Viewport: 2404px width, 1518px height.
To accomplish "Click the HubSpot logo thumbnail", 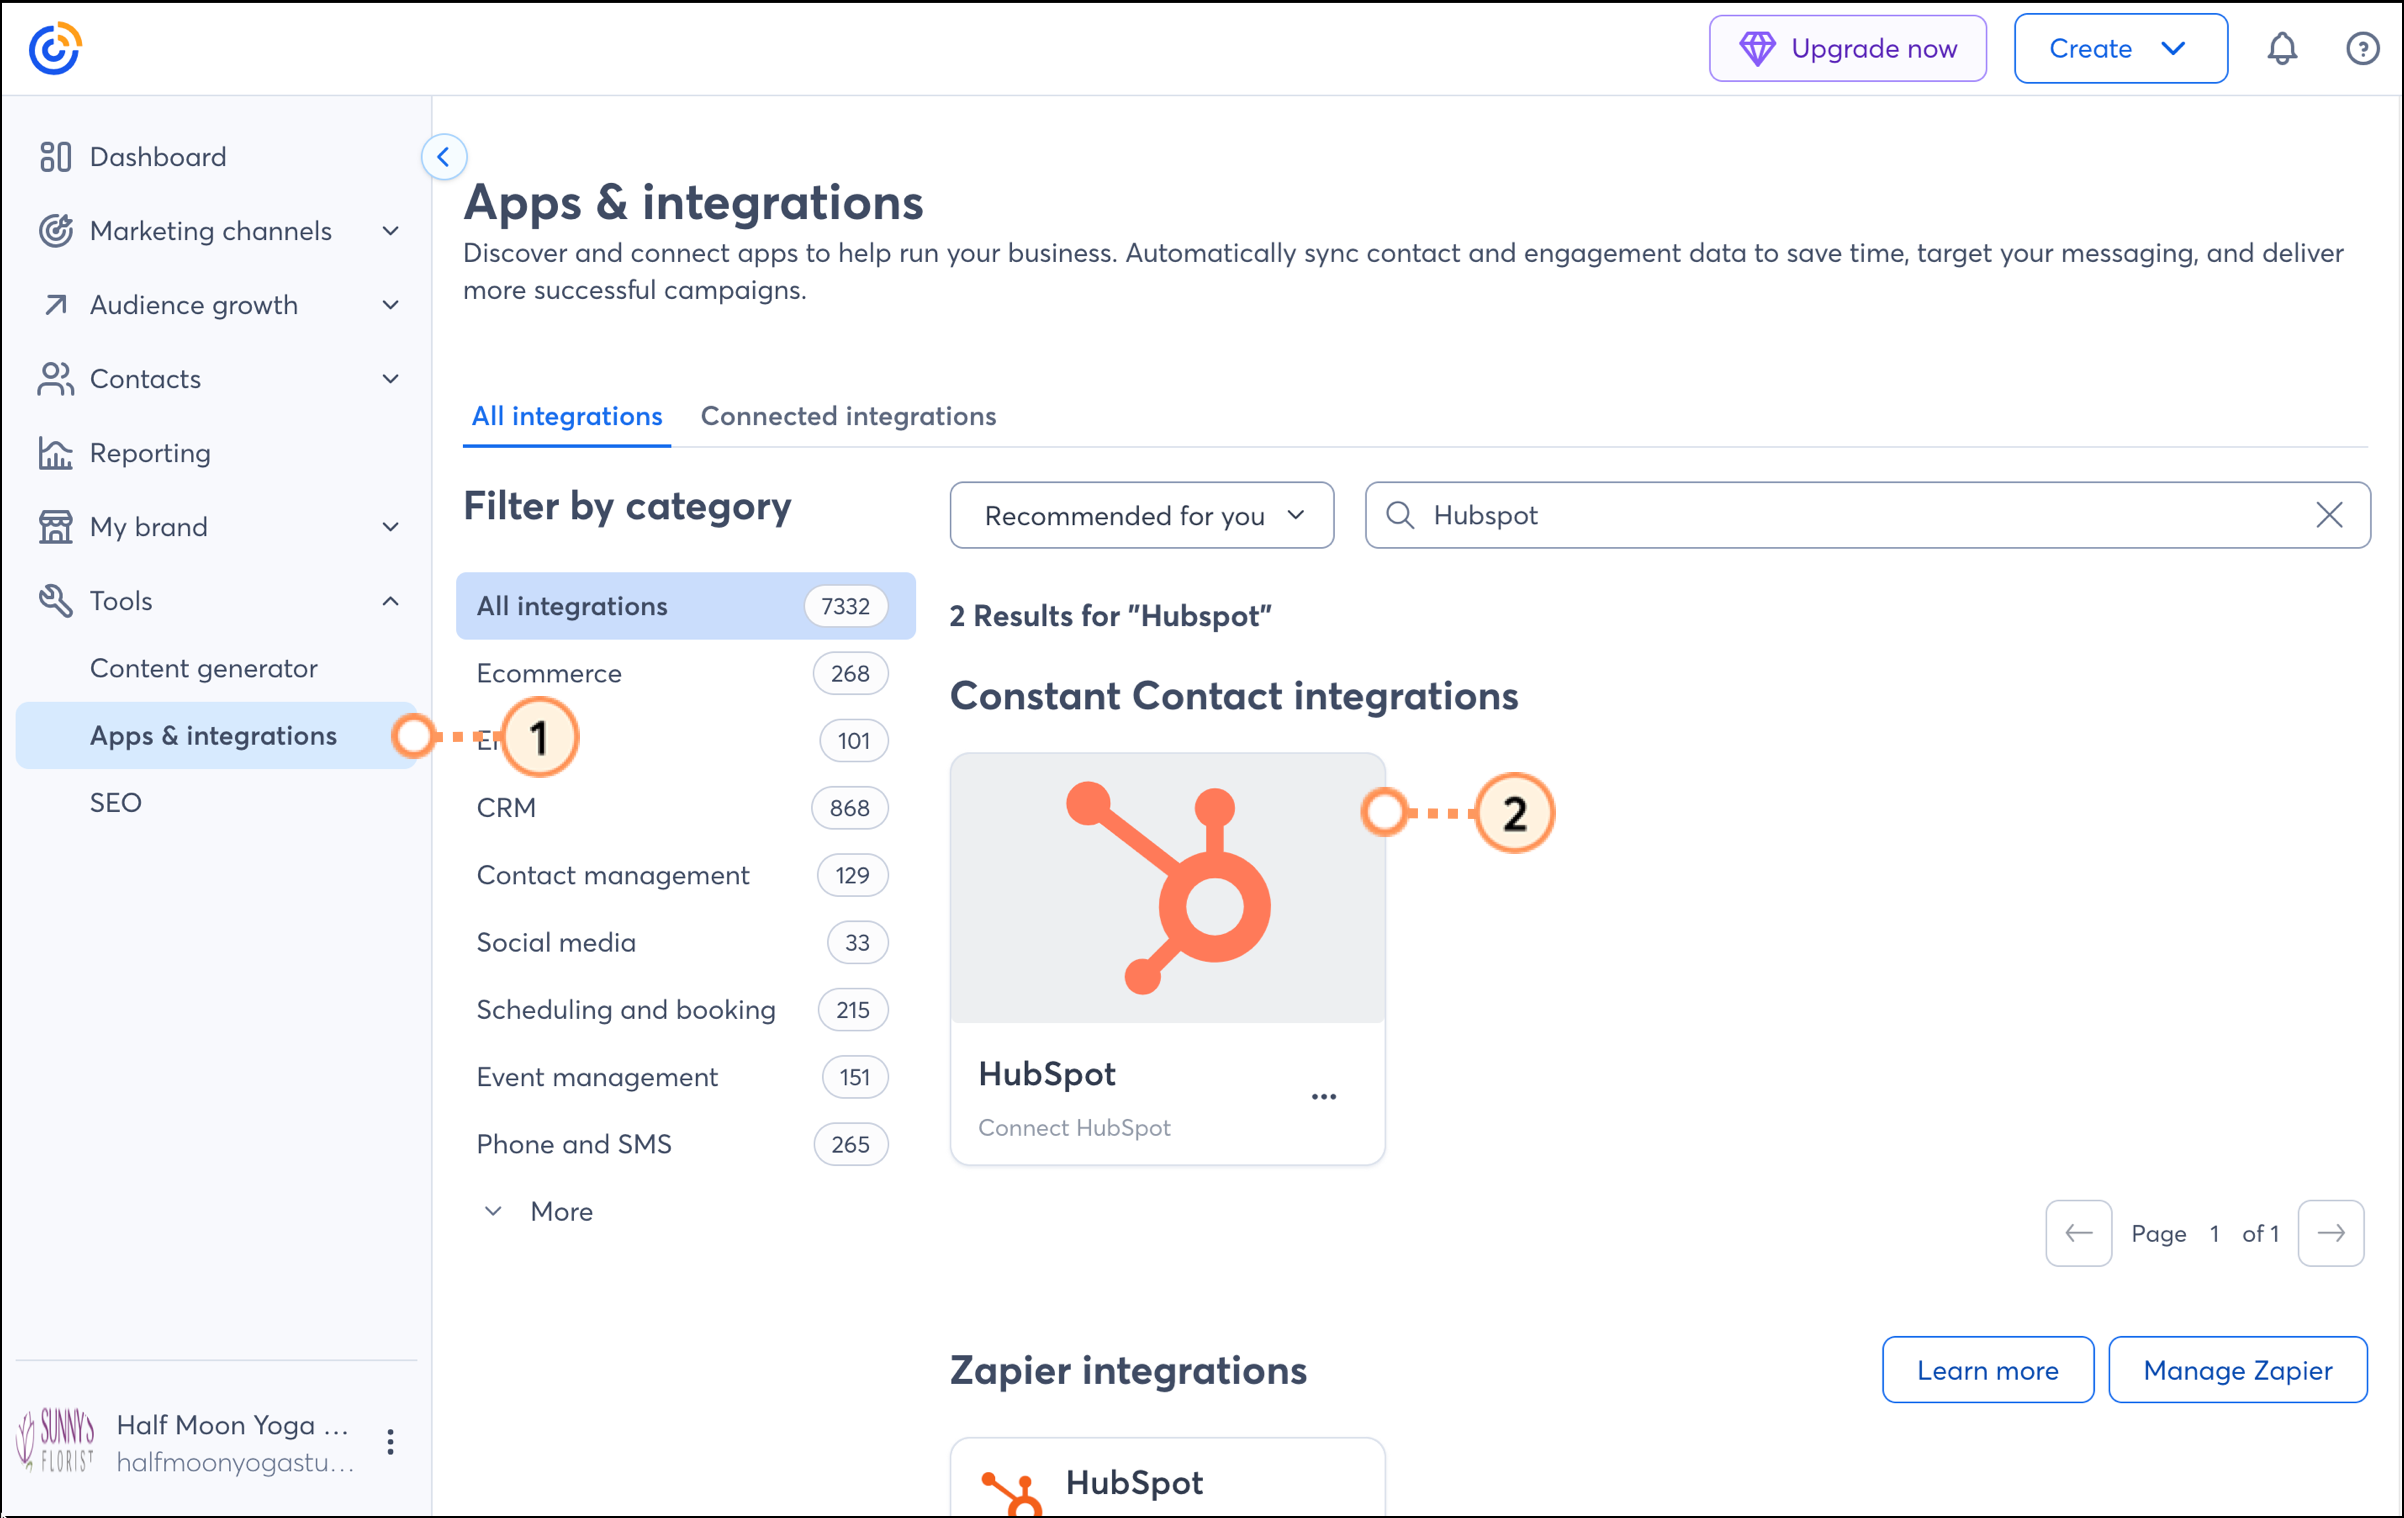I will [x=1167, y=888].
